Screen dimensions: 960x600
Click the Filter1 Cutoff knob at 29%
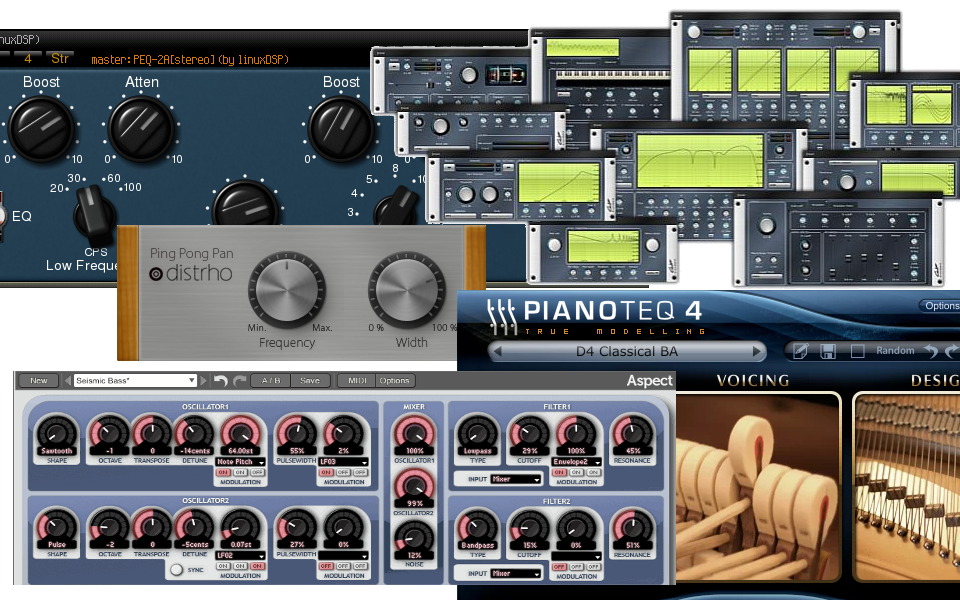(x=530, y=432)
